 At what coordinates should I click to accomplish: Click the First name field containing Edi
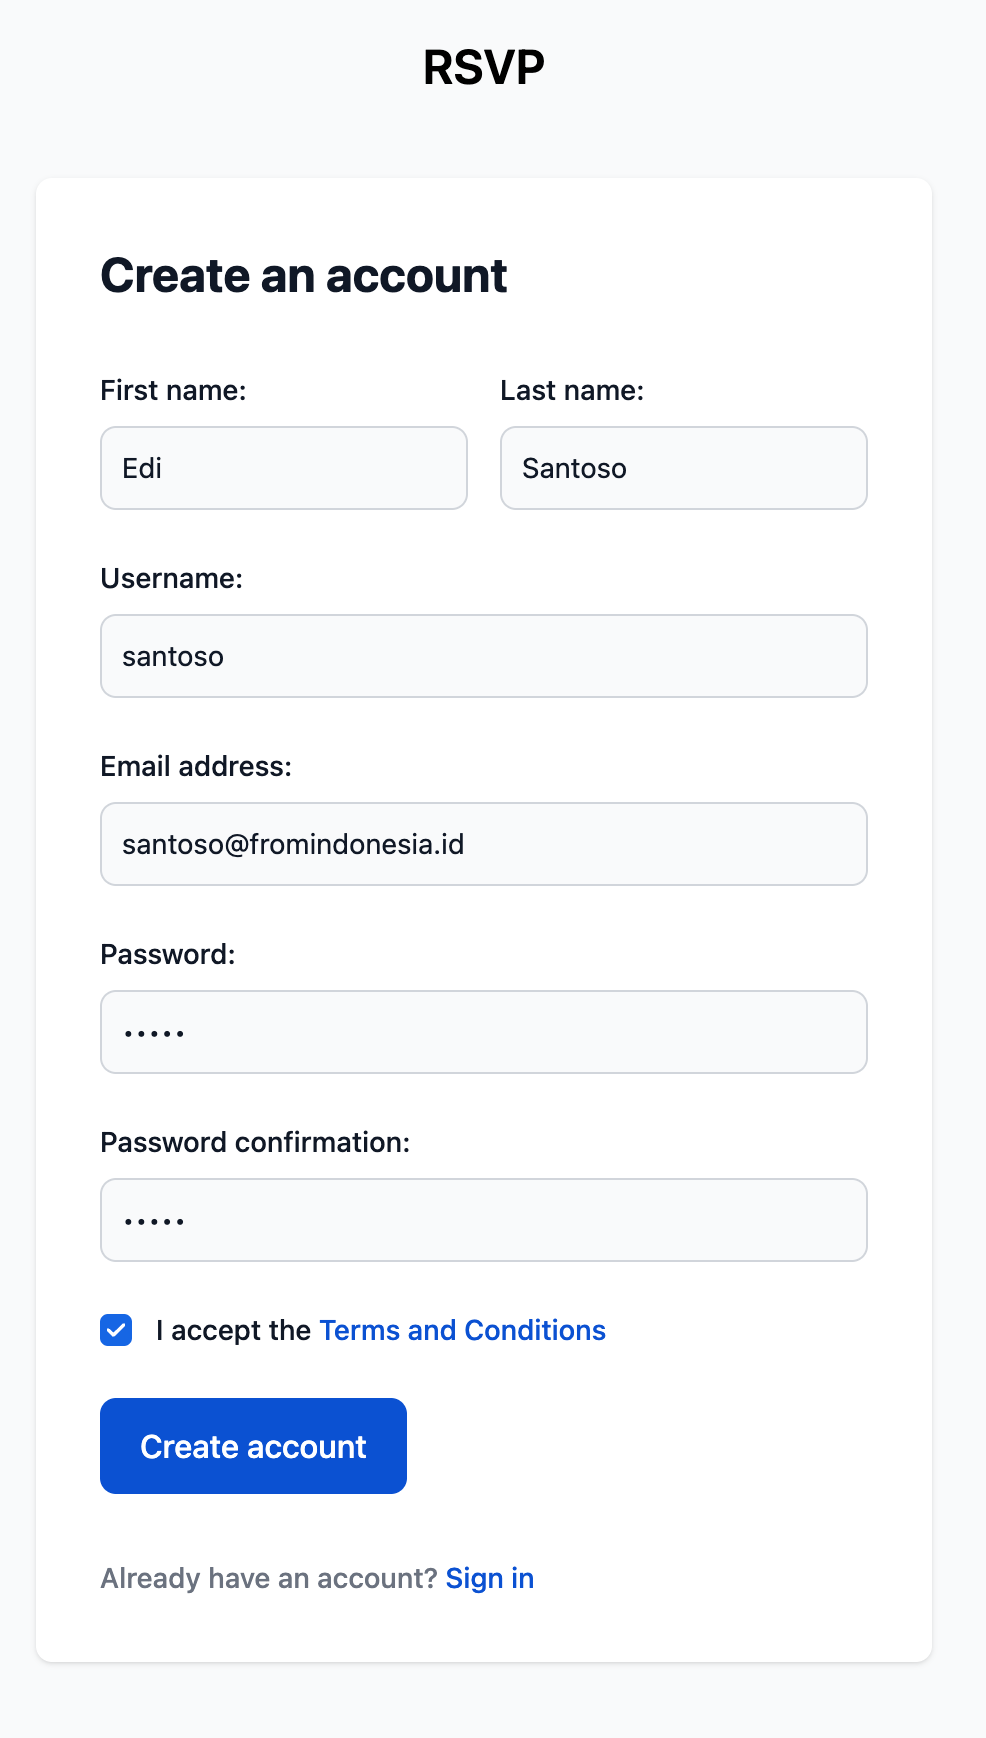[283, 468]
